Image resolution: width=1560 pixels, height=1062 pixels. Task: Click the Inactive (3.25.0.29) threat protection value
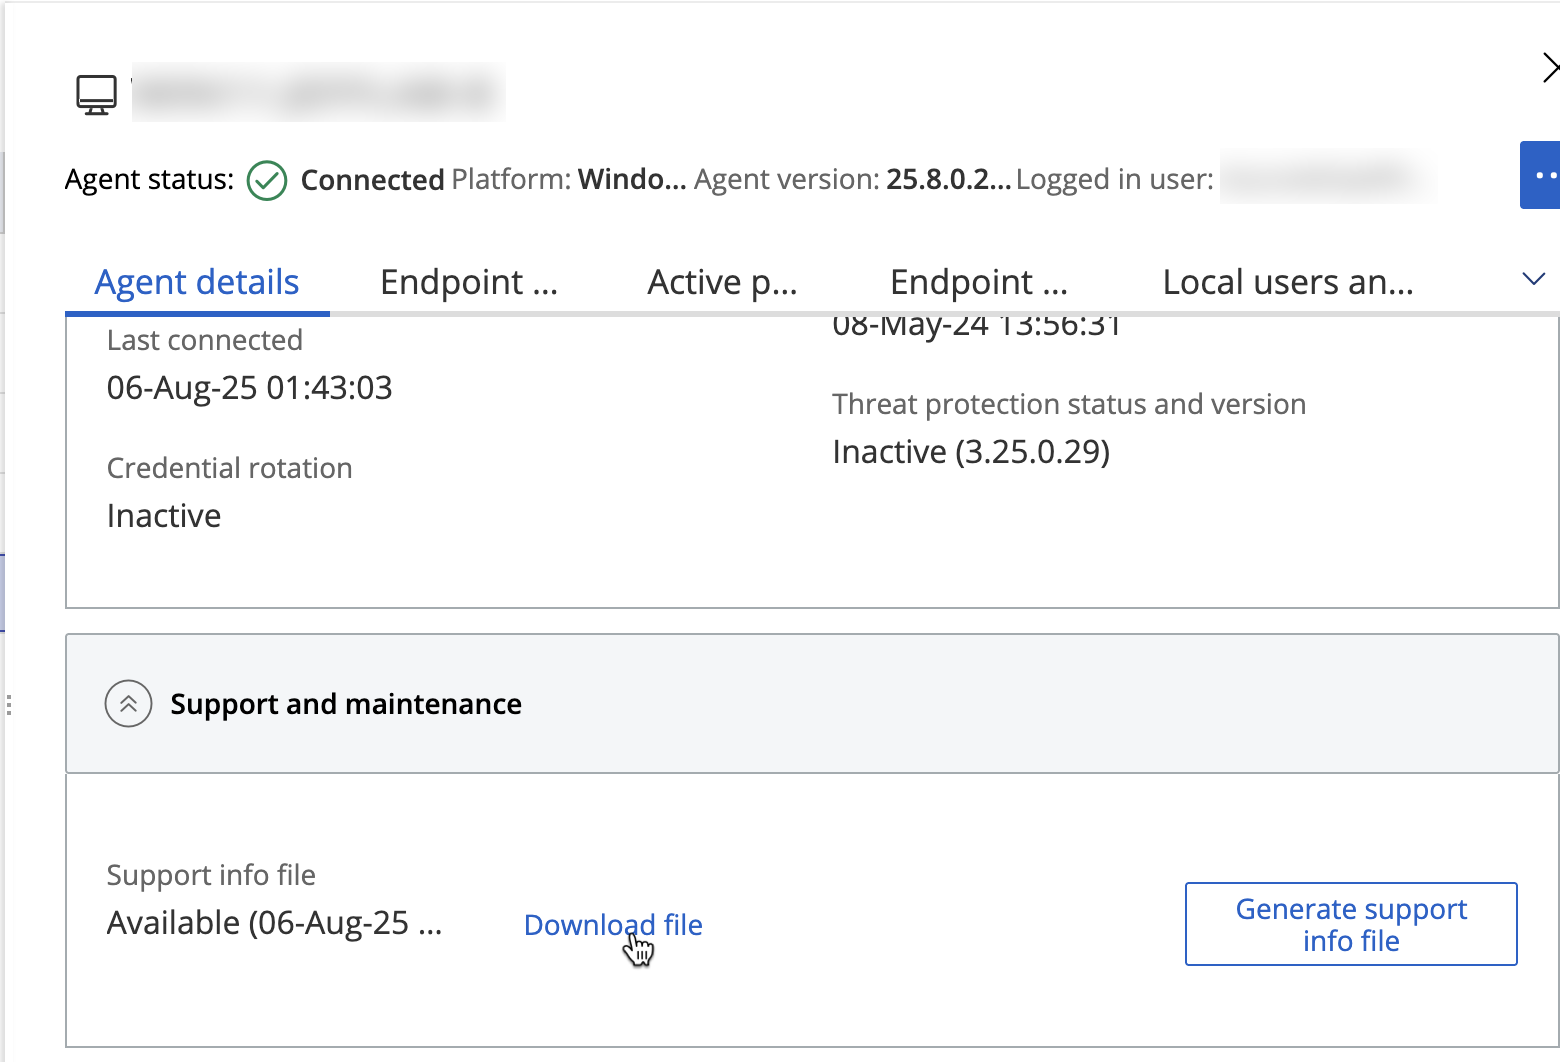[x=971, y=452]
